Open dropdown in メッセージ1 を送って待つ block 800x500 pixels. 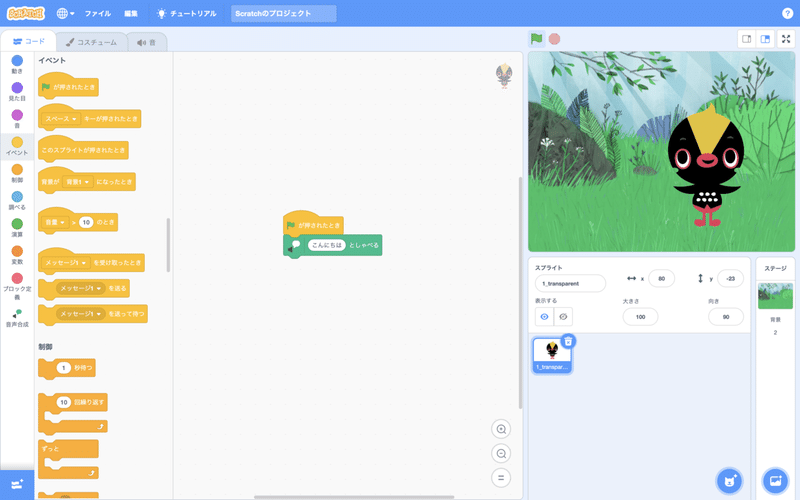(x=80, y=314)
